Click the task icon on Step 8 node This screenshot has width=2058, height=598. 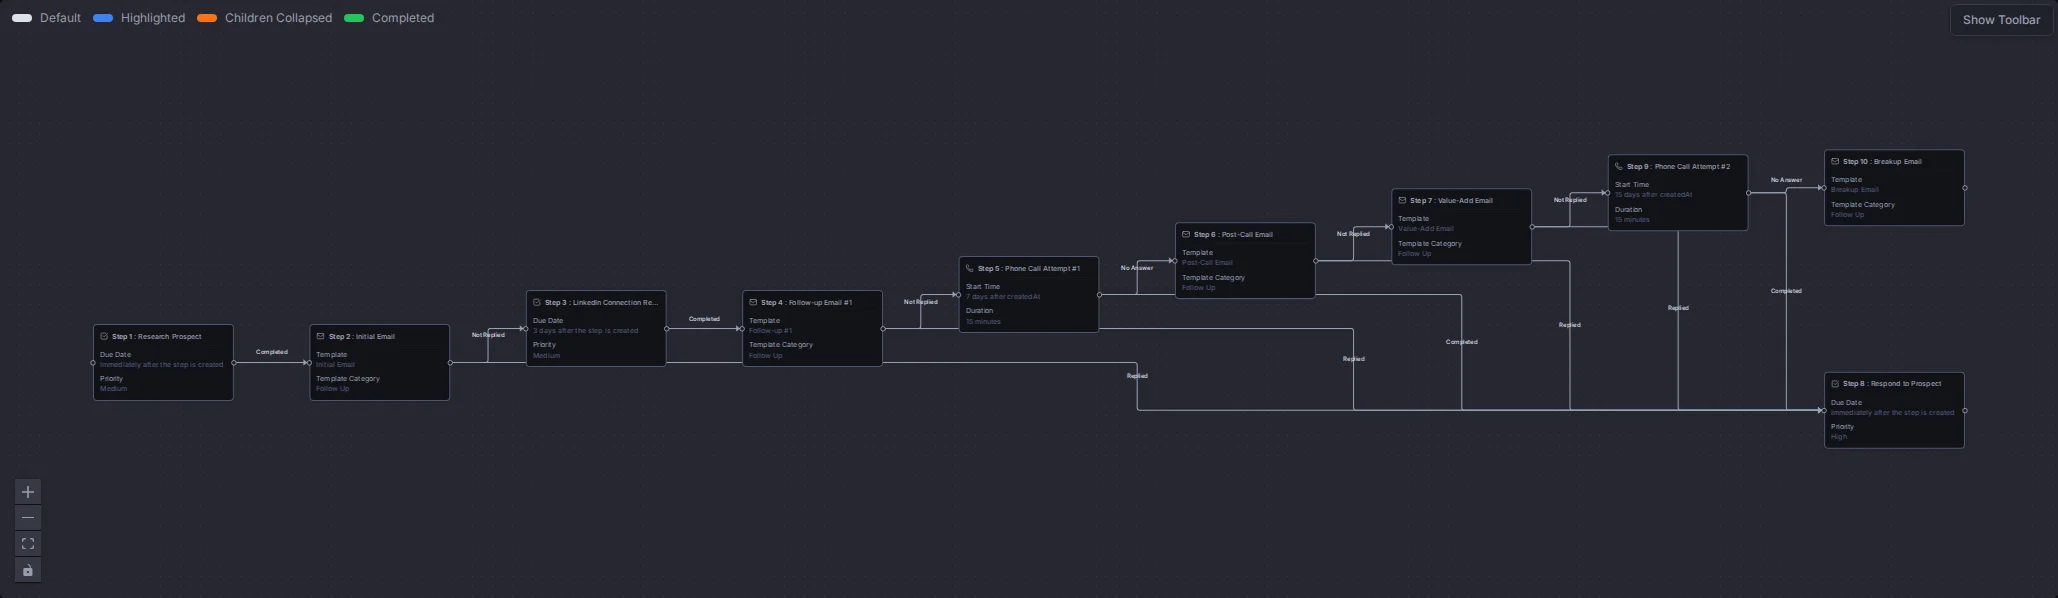coord(1835,384)
